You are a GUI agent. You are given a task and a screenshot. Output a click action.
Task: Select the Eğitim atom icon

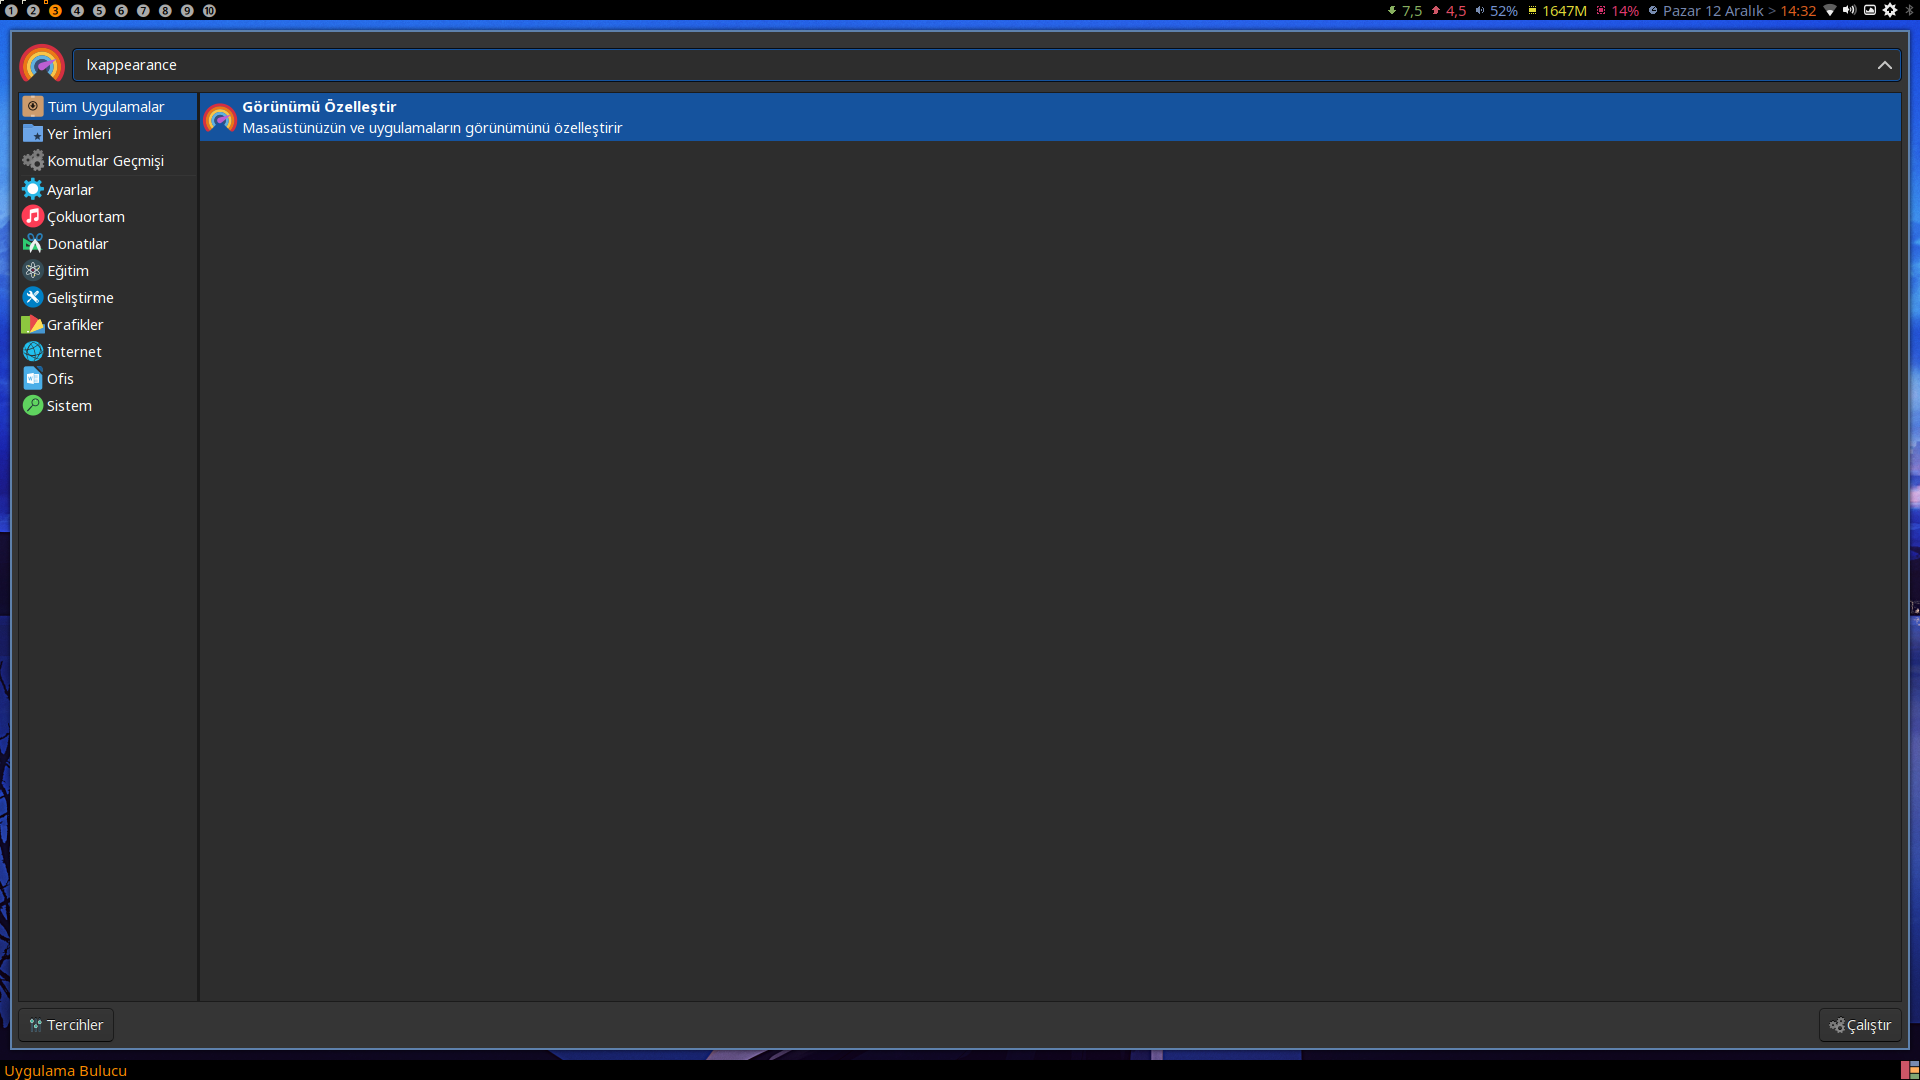click(x=33, y=271)
